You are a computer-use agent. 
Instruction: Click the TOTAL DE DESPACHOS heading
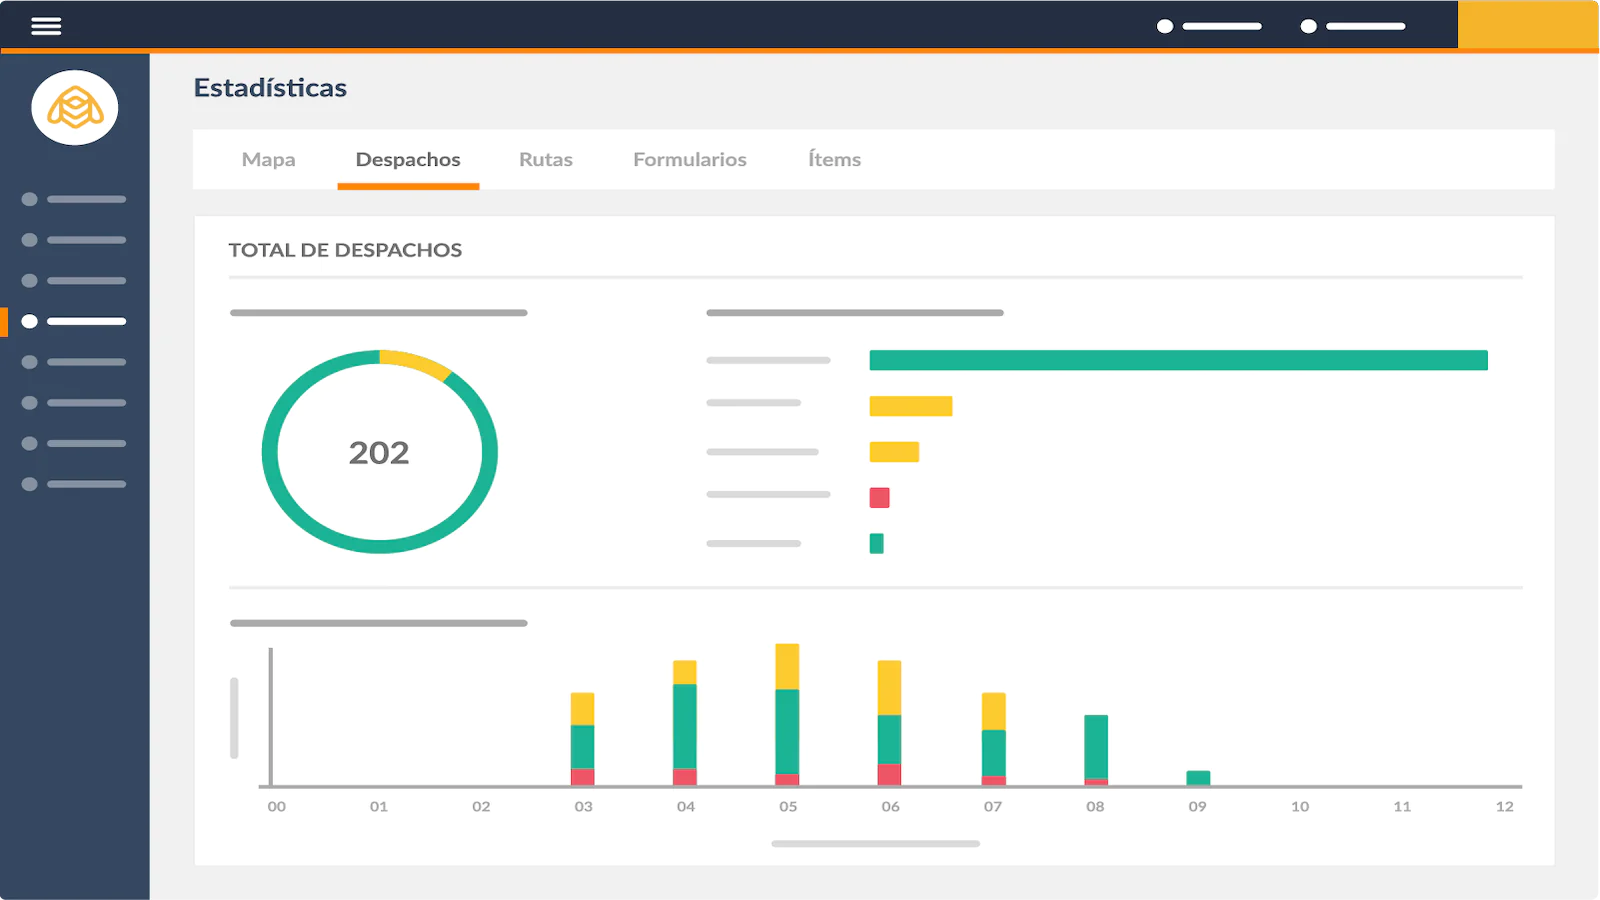pyautogui.click(x=345, y=250)
